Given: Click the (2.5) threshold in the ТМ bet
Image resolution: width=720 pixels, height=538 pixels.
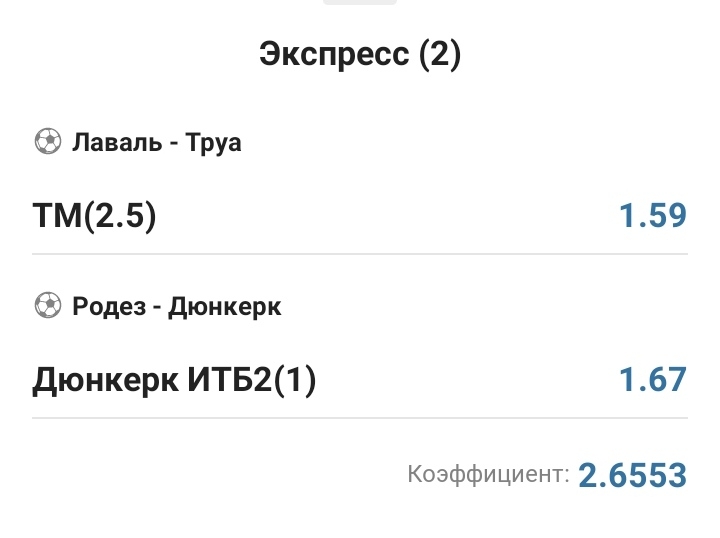Looking at the screenshot, I should point(120,216).
